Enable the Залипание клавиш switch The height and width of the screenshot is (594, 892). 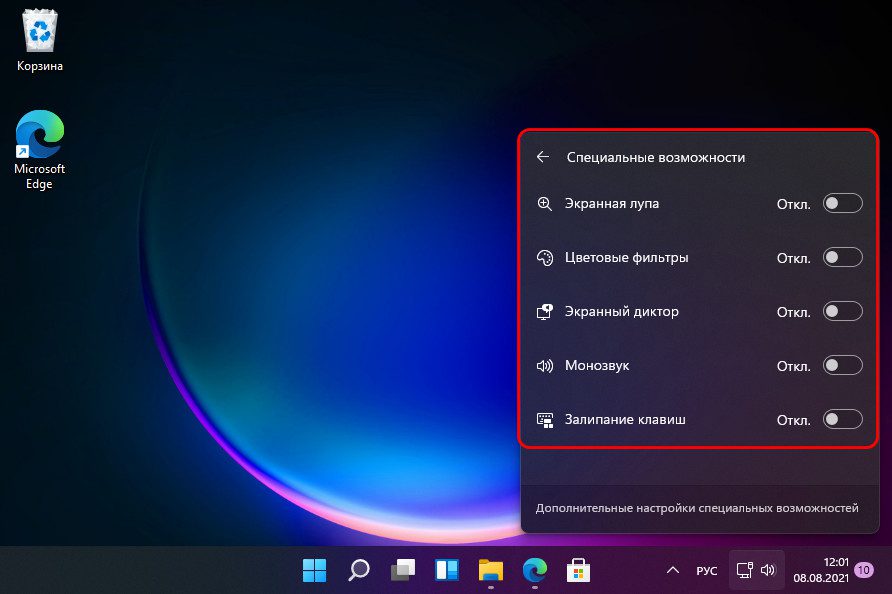coord(843,419)
